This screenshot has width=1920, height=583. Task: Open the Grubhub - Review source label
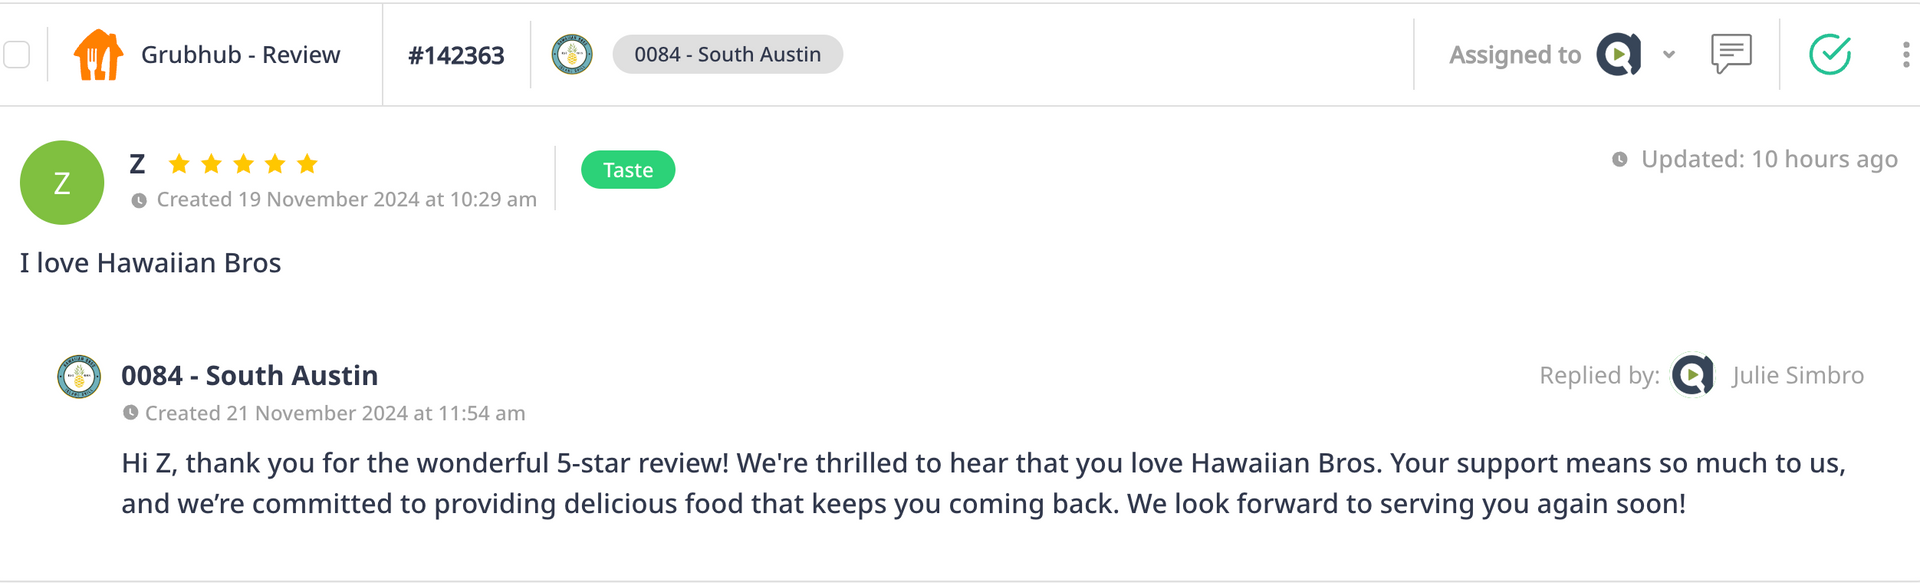pos(240,55)
